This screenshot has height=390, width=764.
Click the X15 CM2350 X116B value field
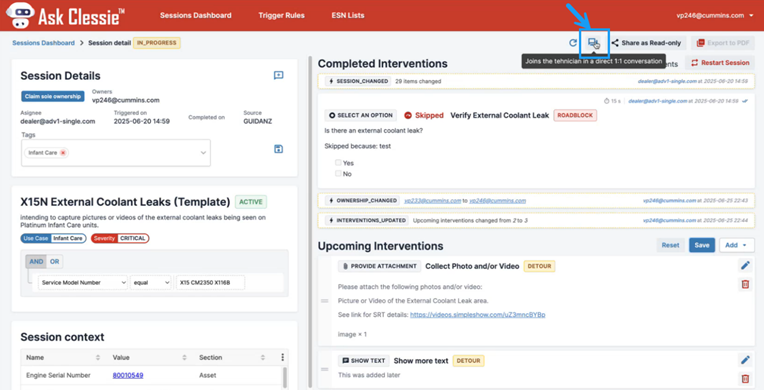tap(210, 282)
